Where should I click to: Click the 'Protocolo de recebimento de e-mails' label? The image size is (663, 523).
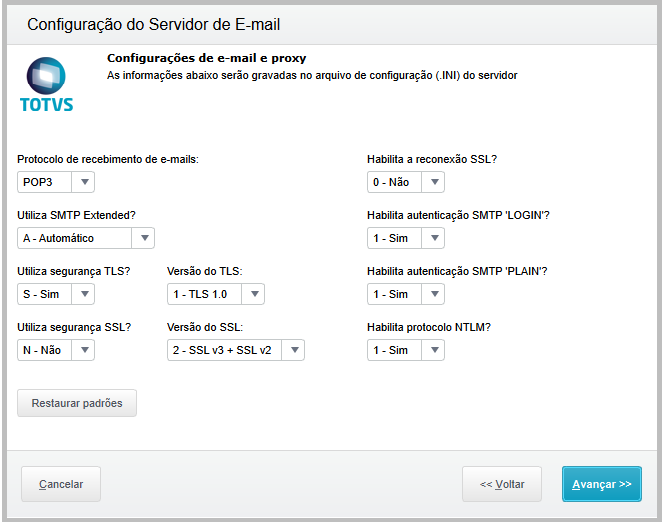108,160
